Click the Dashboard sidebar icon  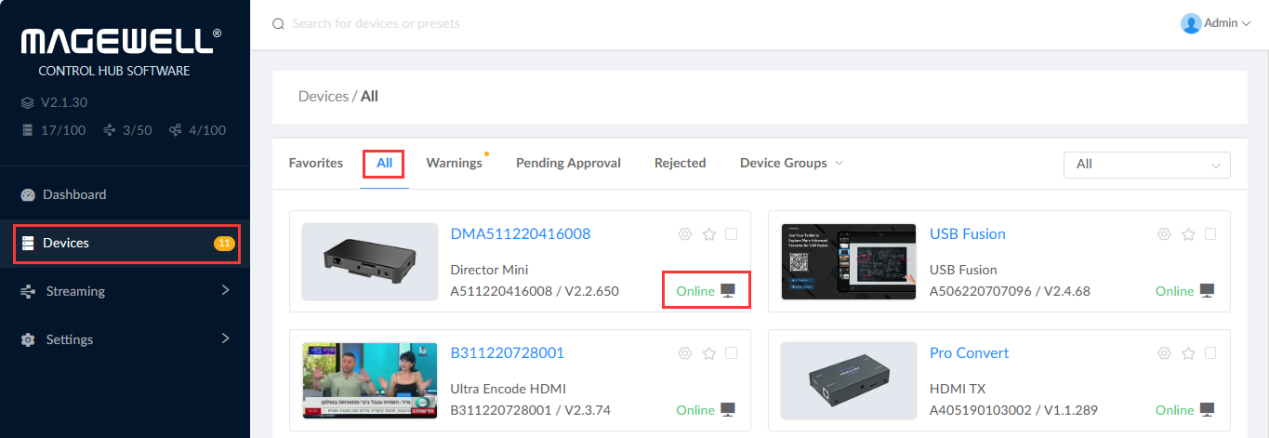tap(28, 195)
